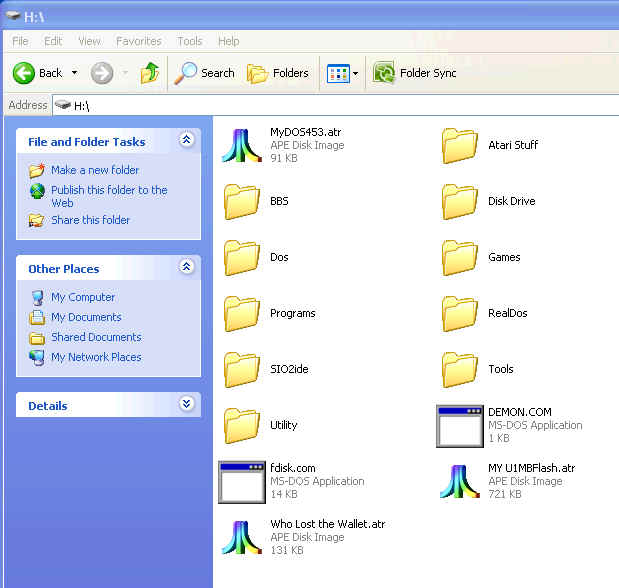The width and height of the screenshot is (619, 588).
Task: Open the View menu
Action: 89,41
